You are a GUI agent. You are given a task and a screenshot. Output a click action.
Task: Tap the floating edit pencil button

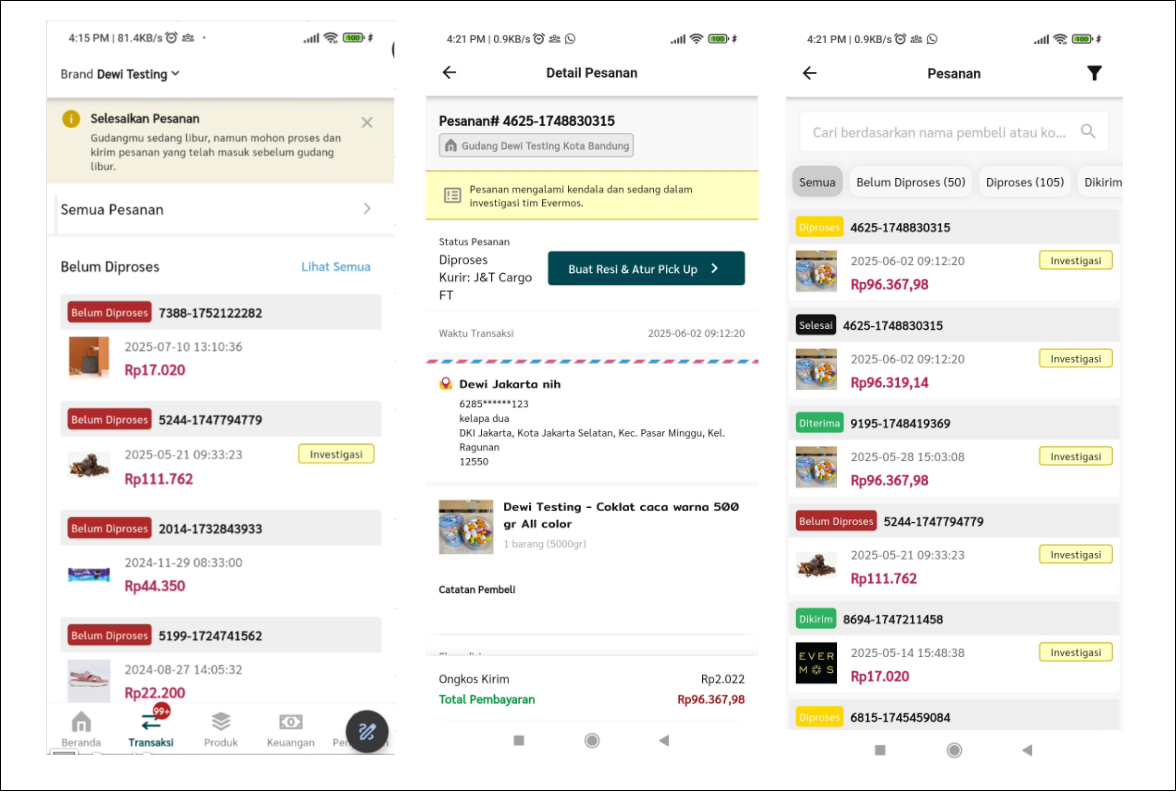click(367, 731)
